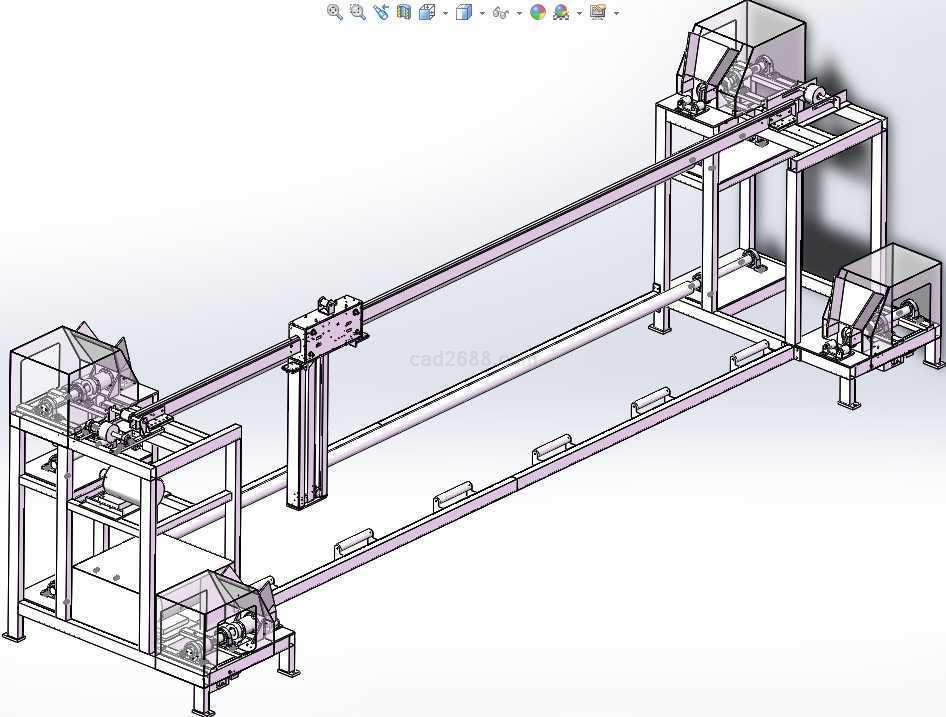Image resolution: width=946 pixels, height=717 pixels.
Task: Toggle Hide/Show Items glasses icon
Action: [501, 12]
